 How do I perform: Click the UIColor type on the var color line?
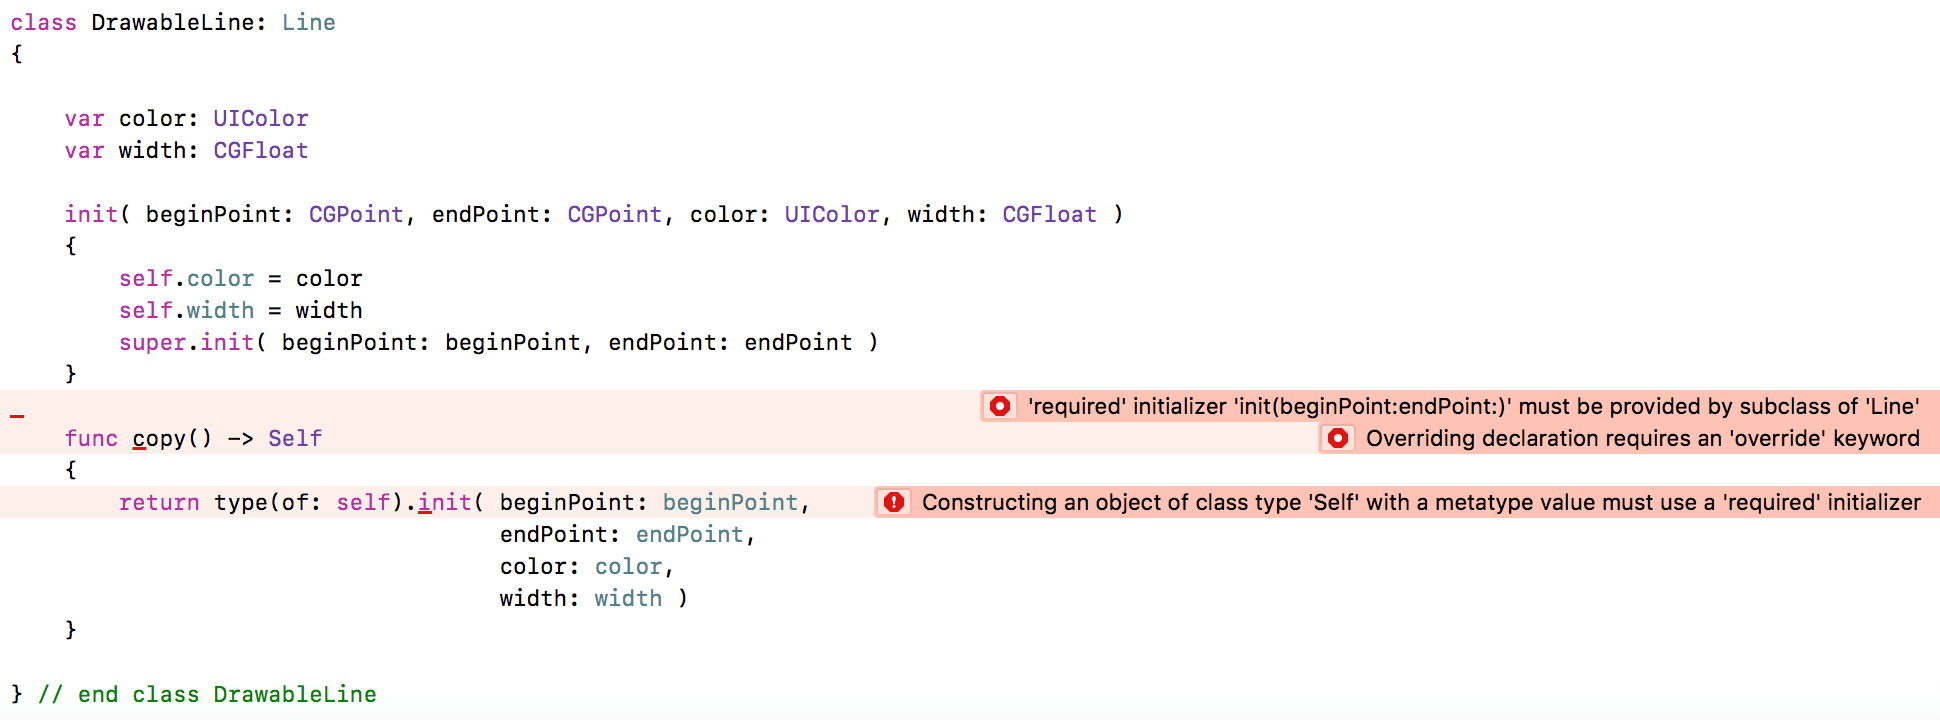[x=260, y=118]
